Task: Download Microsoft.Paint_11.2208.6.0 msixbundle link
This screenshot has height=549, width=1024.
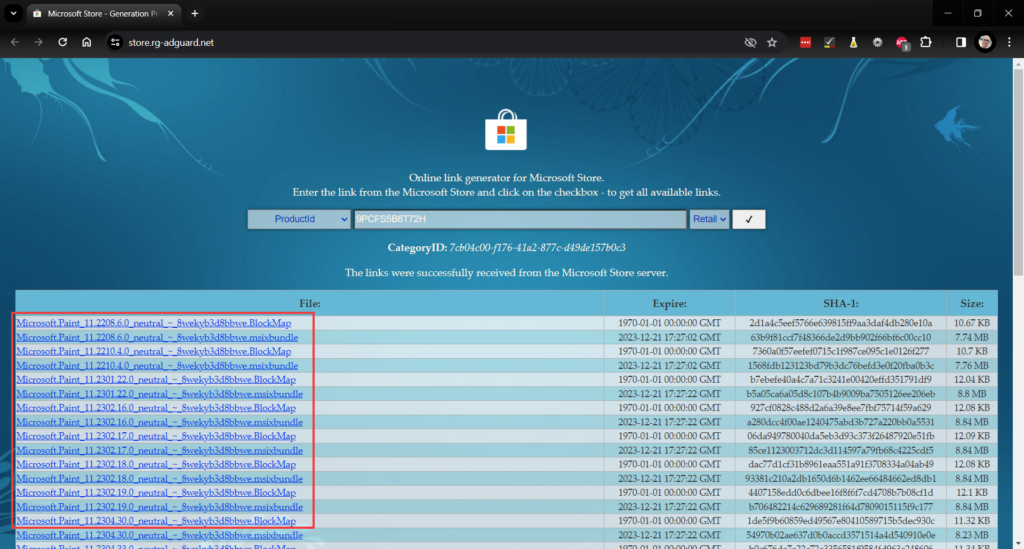Action: pos(157,337)
